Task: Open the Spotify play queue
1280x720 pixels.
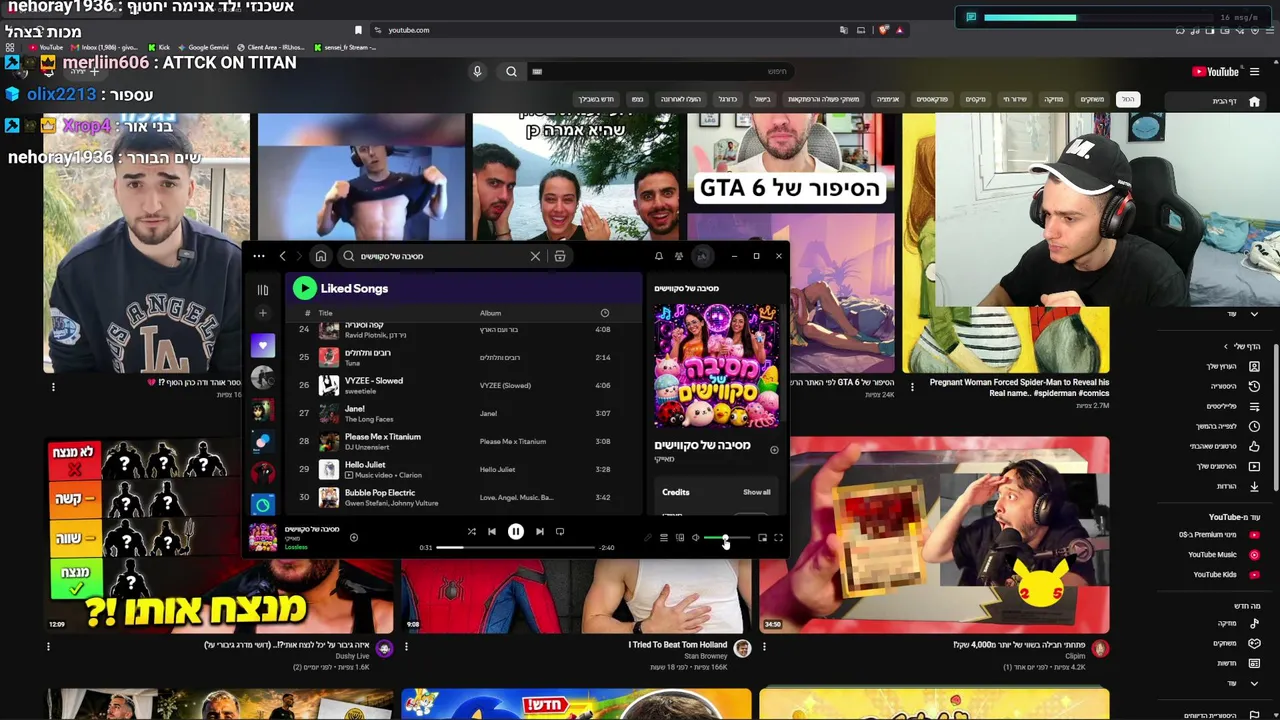Action: click(x=663, y=538)
